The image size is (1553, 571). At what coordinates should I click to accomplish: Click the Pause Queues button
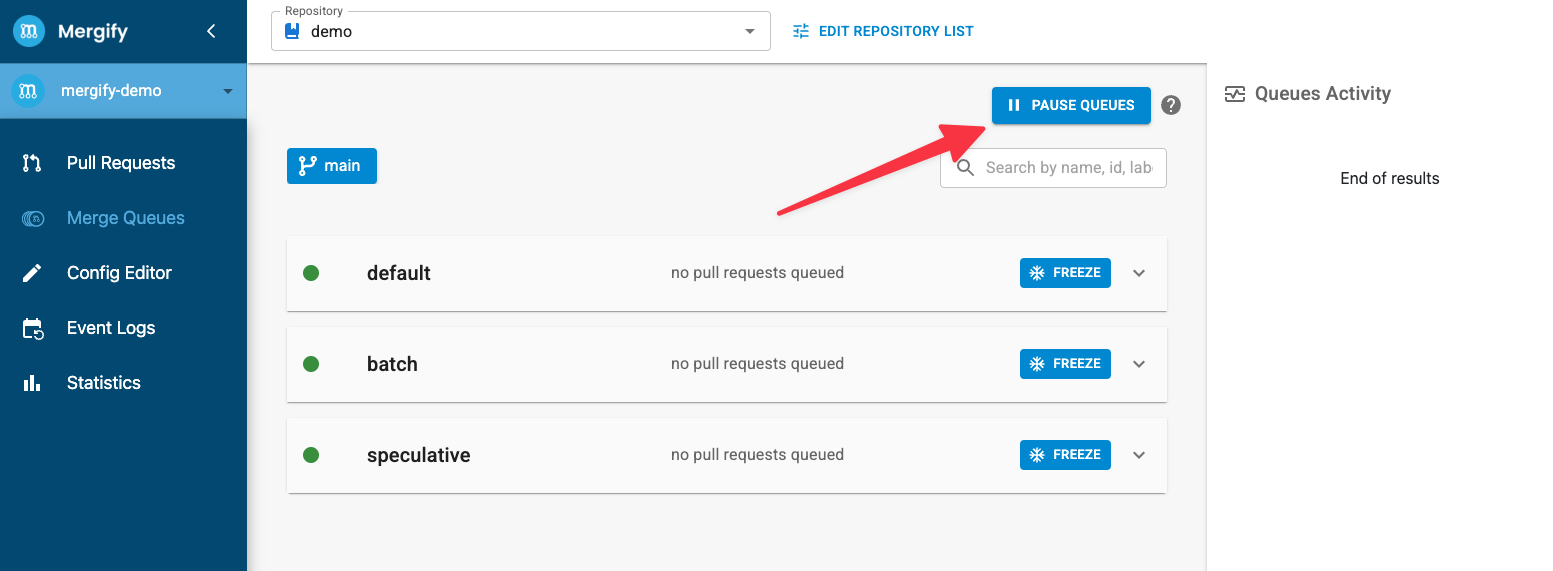1071,105
